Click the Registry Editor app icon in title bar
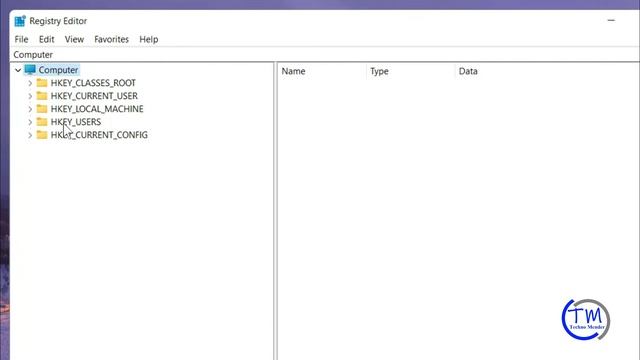Screen dimensions: 640x360 20,21
